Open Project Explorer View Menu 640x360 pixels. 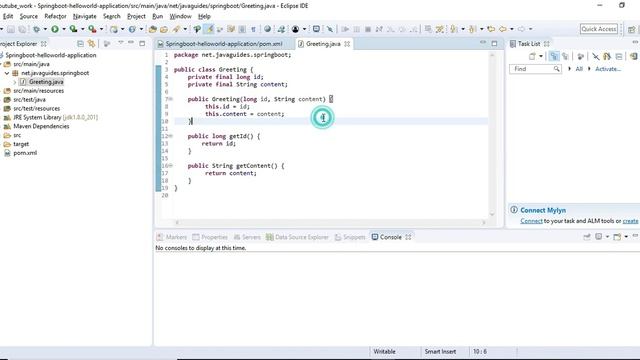pyautogui.click(x=120, y=43)
